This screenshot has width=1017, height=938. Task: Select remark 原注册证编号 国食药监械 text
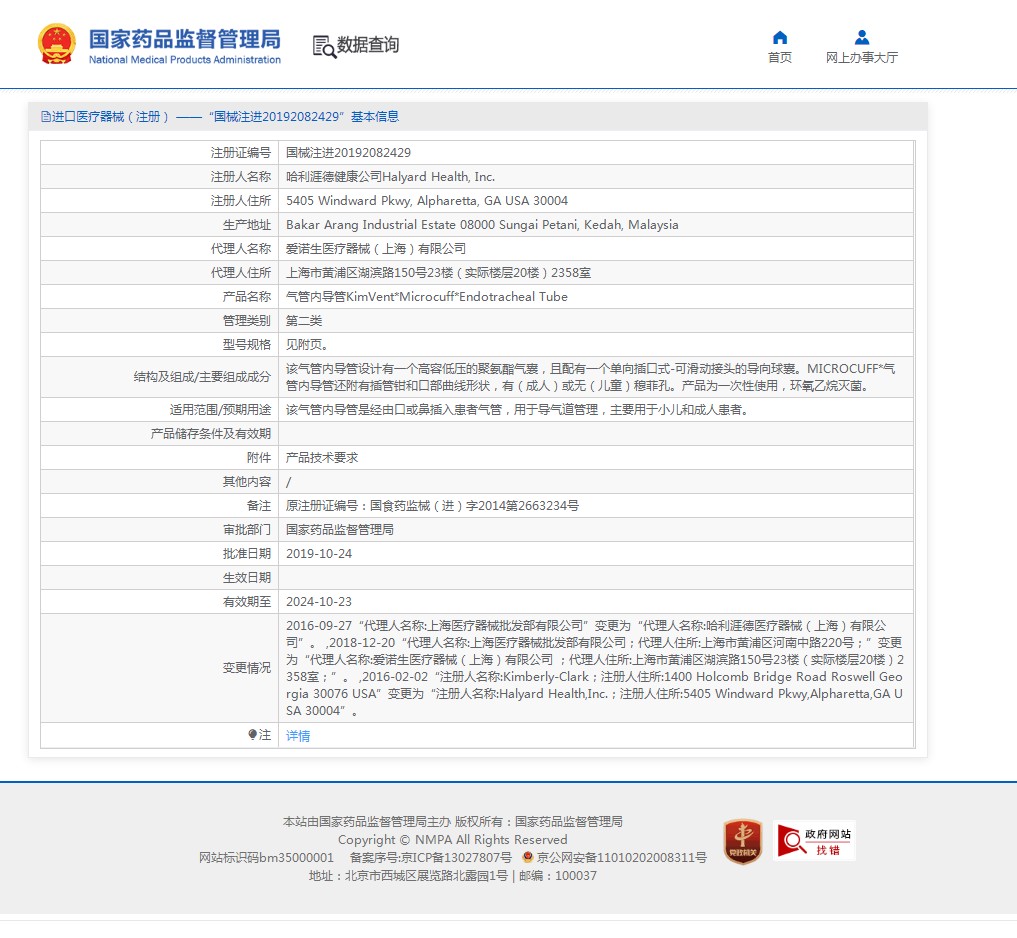pyautogui.click(x=433, y=505)
